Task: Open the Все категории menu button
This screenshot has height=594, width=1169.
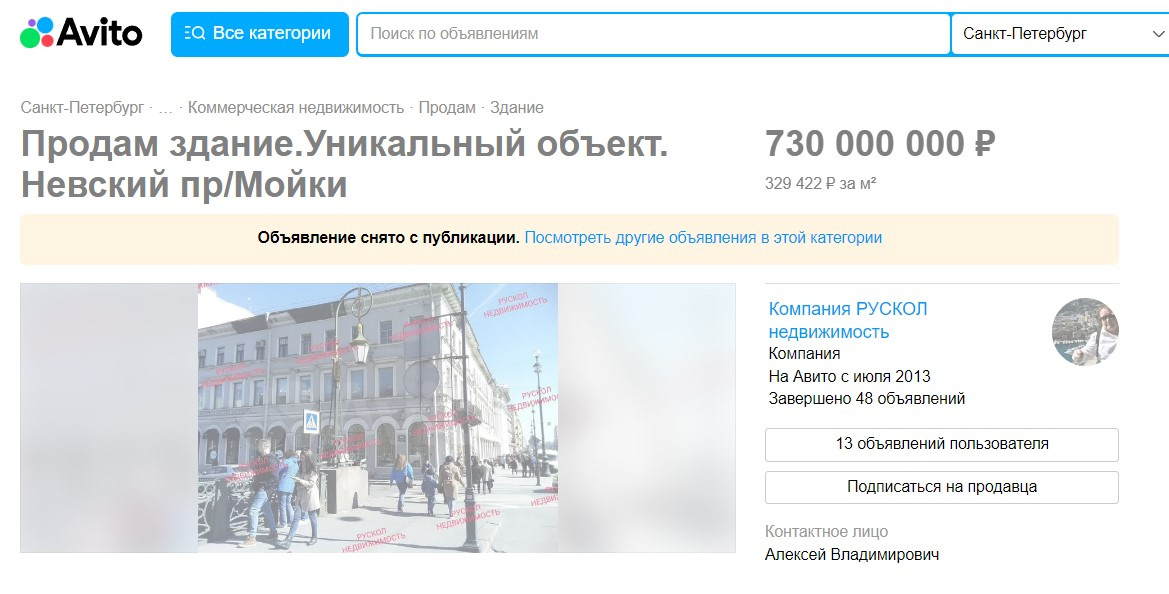Action: coord(259,34)
